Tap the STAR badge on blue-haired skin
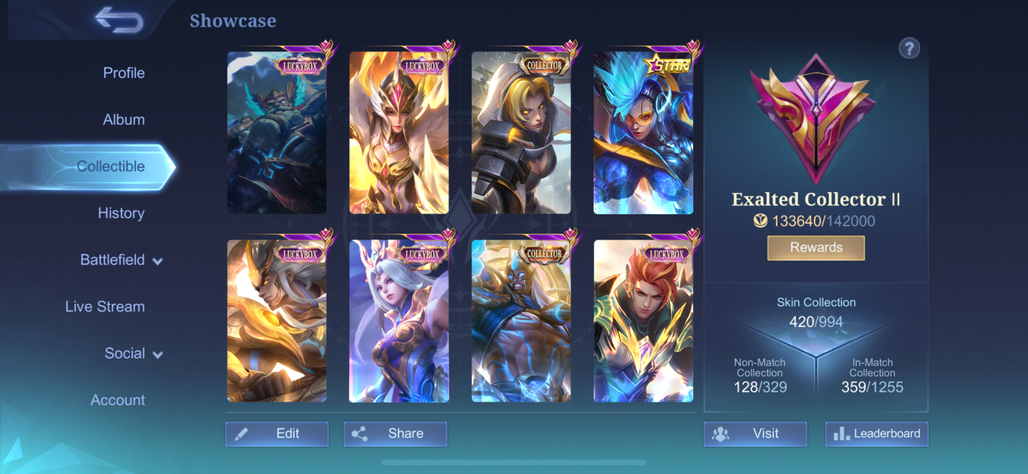The width and height of the screenshot is (1028, 474). (667, 65)
